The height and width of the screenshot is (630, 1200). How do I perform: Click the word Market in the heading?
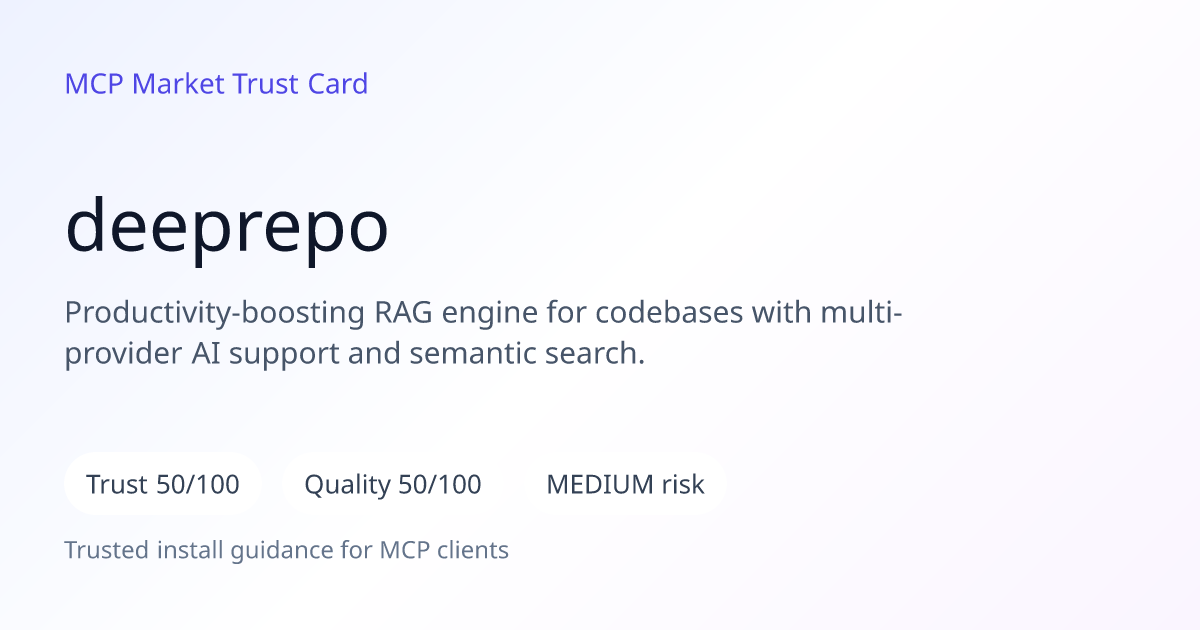point(178,84)
